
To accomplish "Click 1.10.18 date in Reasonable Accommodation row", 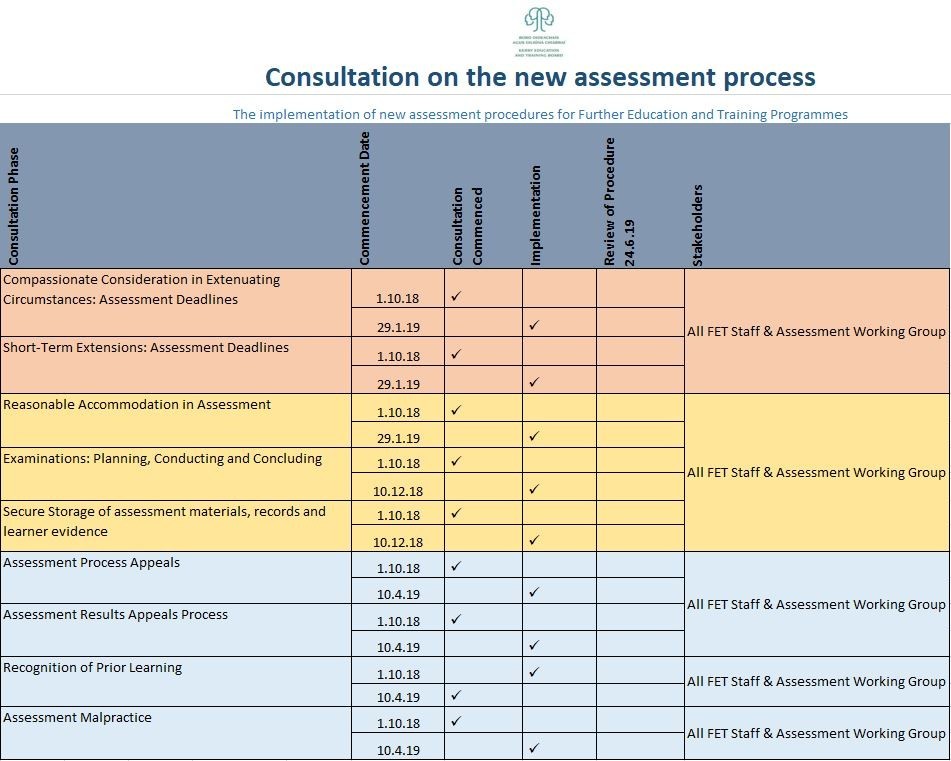I will [x=398, y=412].
